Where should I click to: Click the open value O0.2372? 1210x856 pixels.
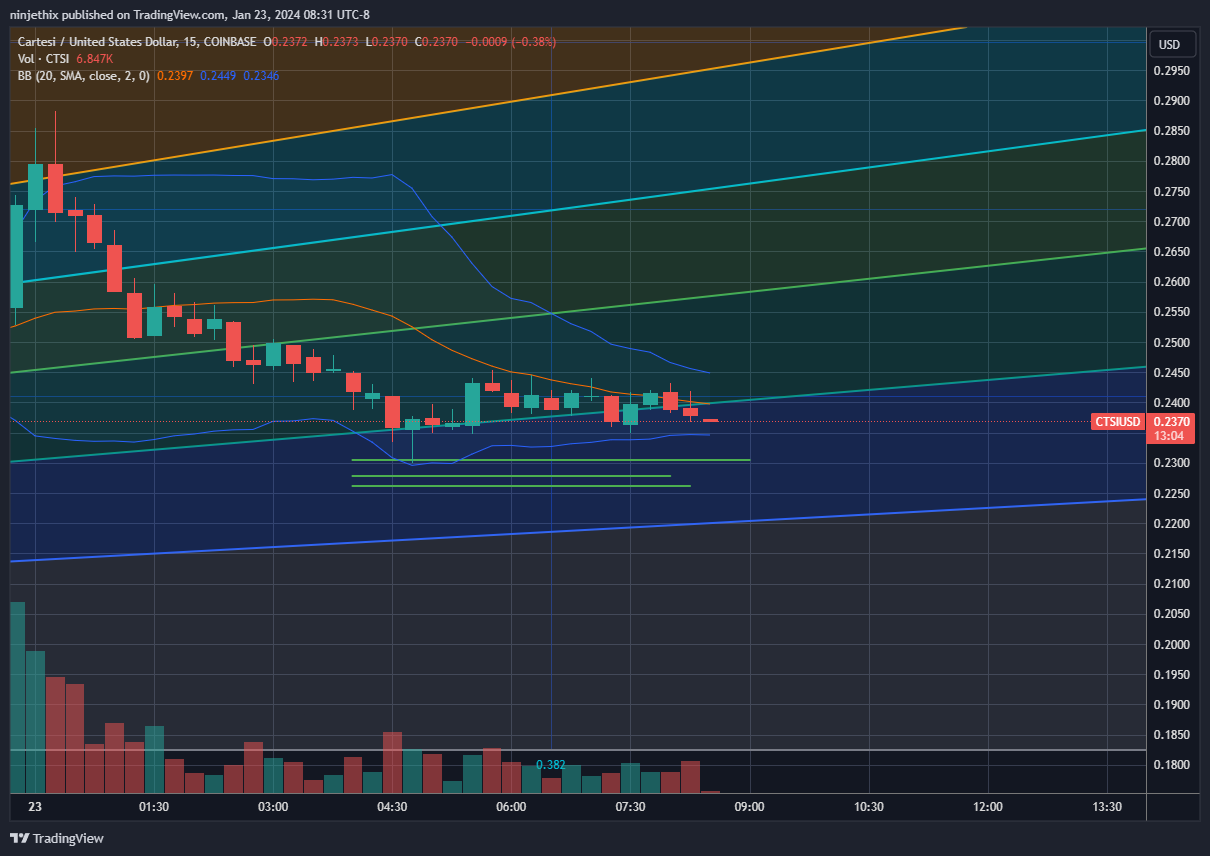285,42
